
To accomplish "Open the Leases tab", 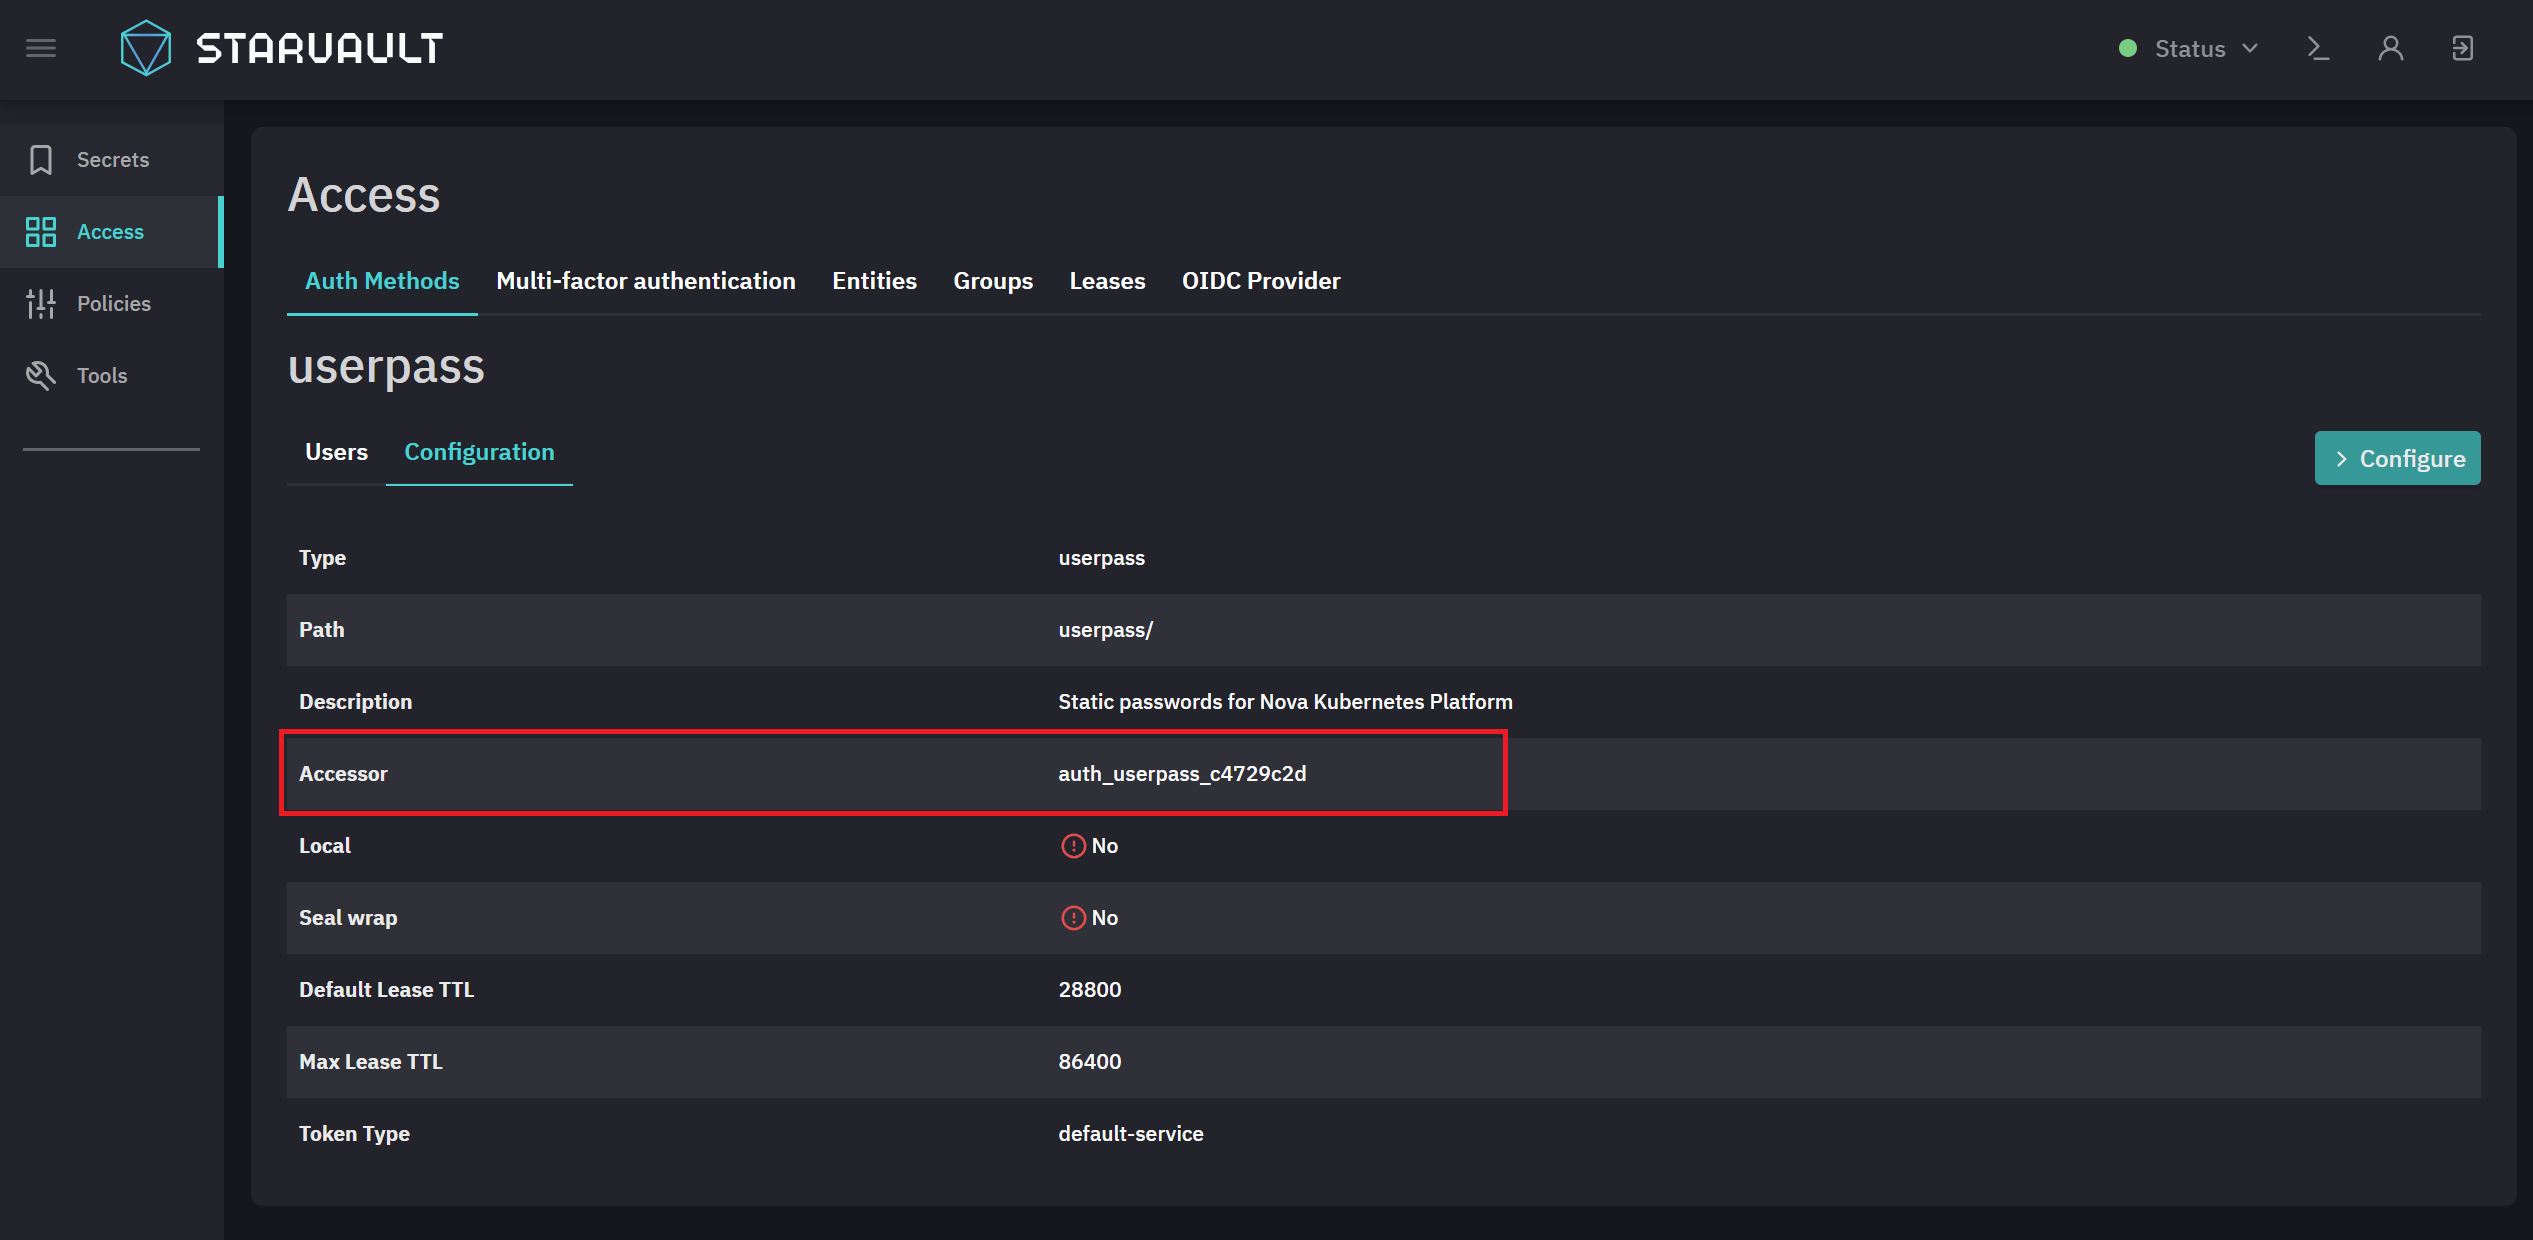I will pyautogui.click(x=1107, y=281).
